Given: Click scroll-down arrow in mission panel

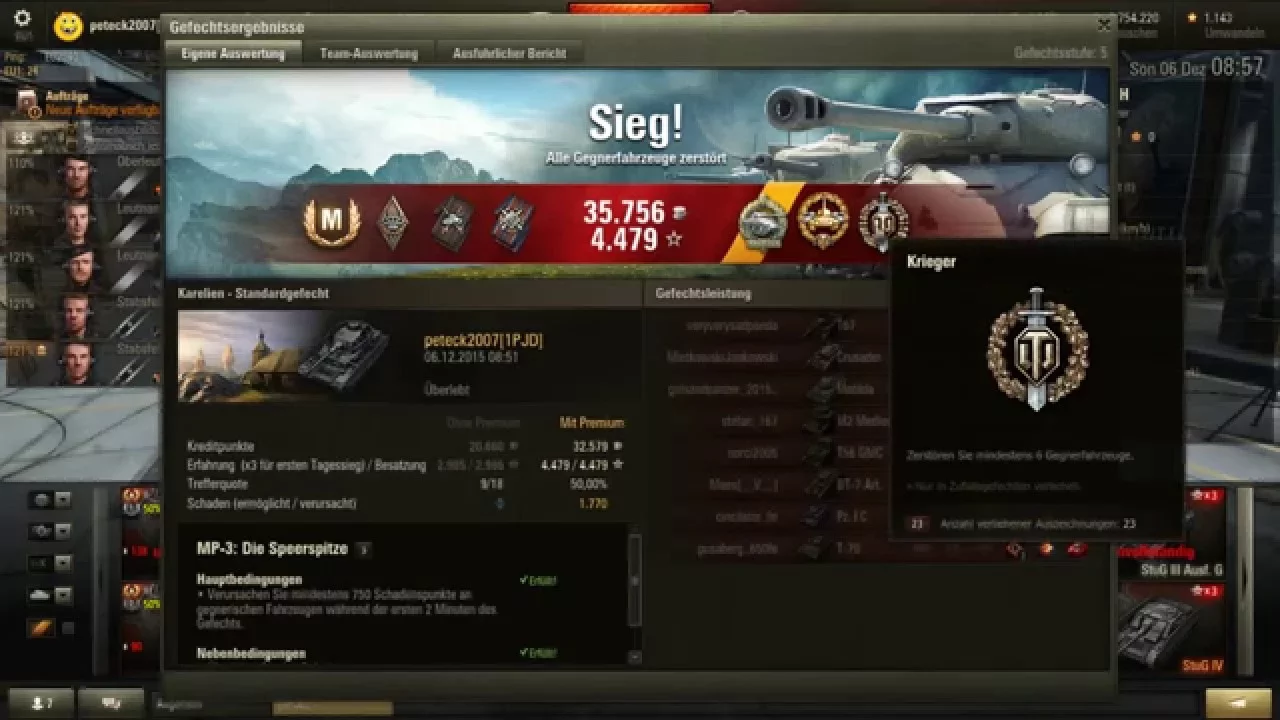Looking at the screenshot, I should [x=634, y=657].
